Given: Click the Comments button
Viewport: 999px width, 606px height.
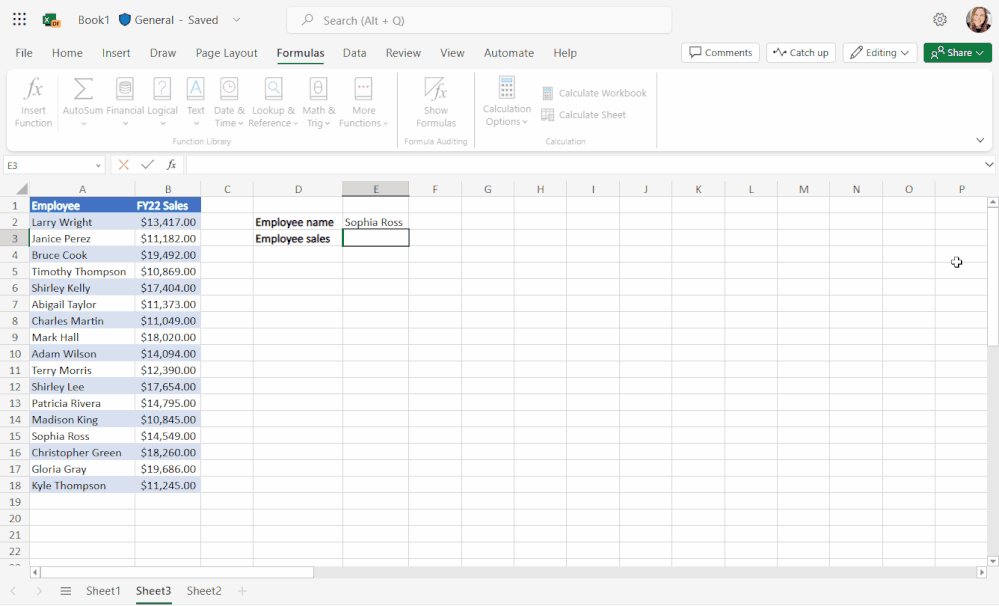Looking at the screenshot, I should point(720,52).
